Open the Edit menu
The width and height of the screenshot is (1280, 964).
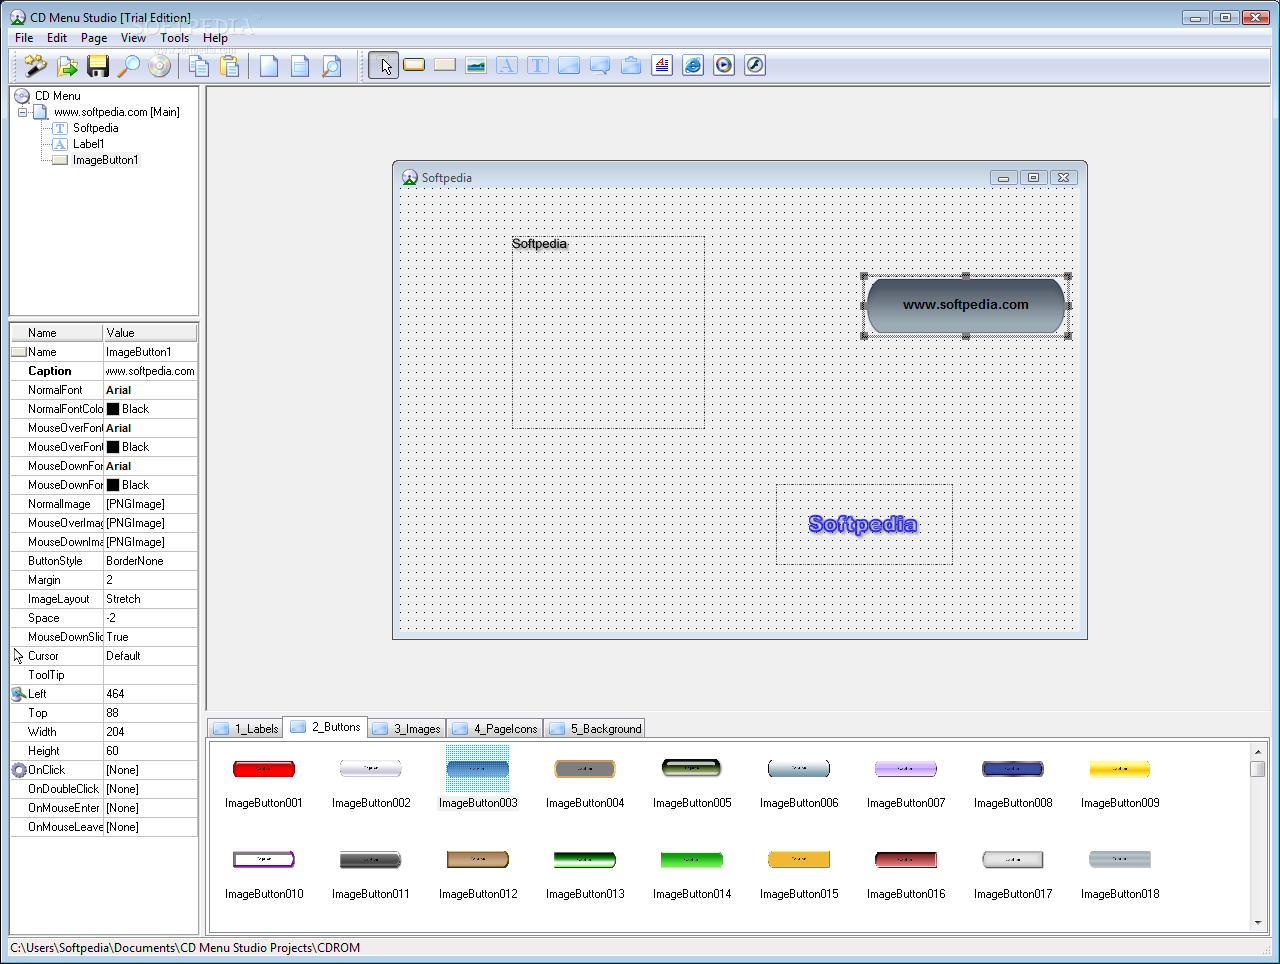point(57,38)
